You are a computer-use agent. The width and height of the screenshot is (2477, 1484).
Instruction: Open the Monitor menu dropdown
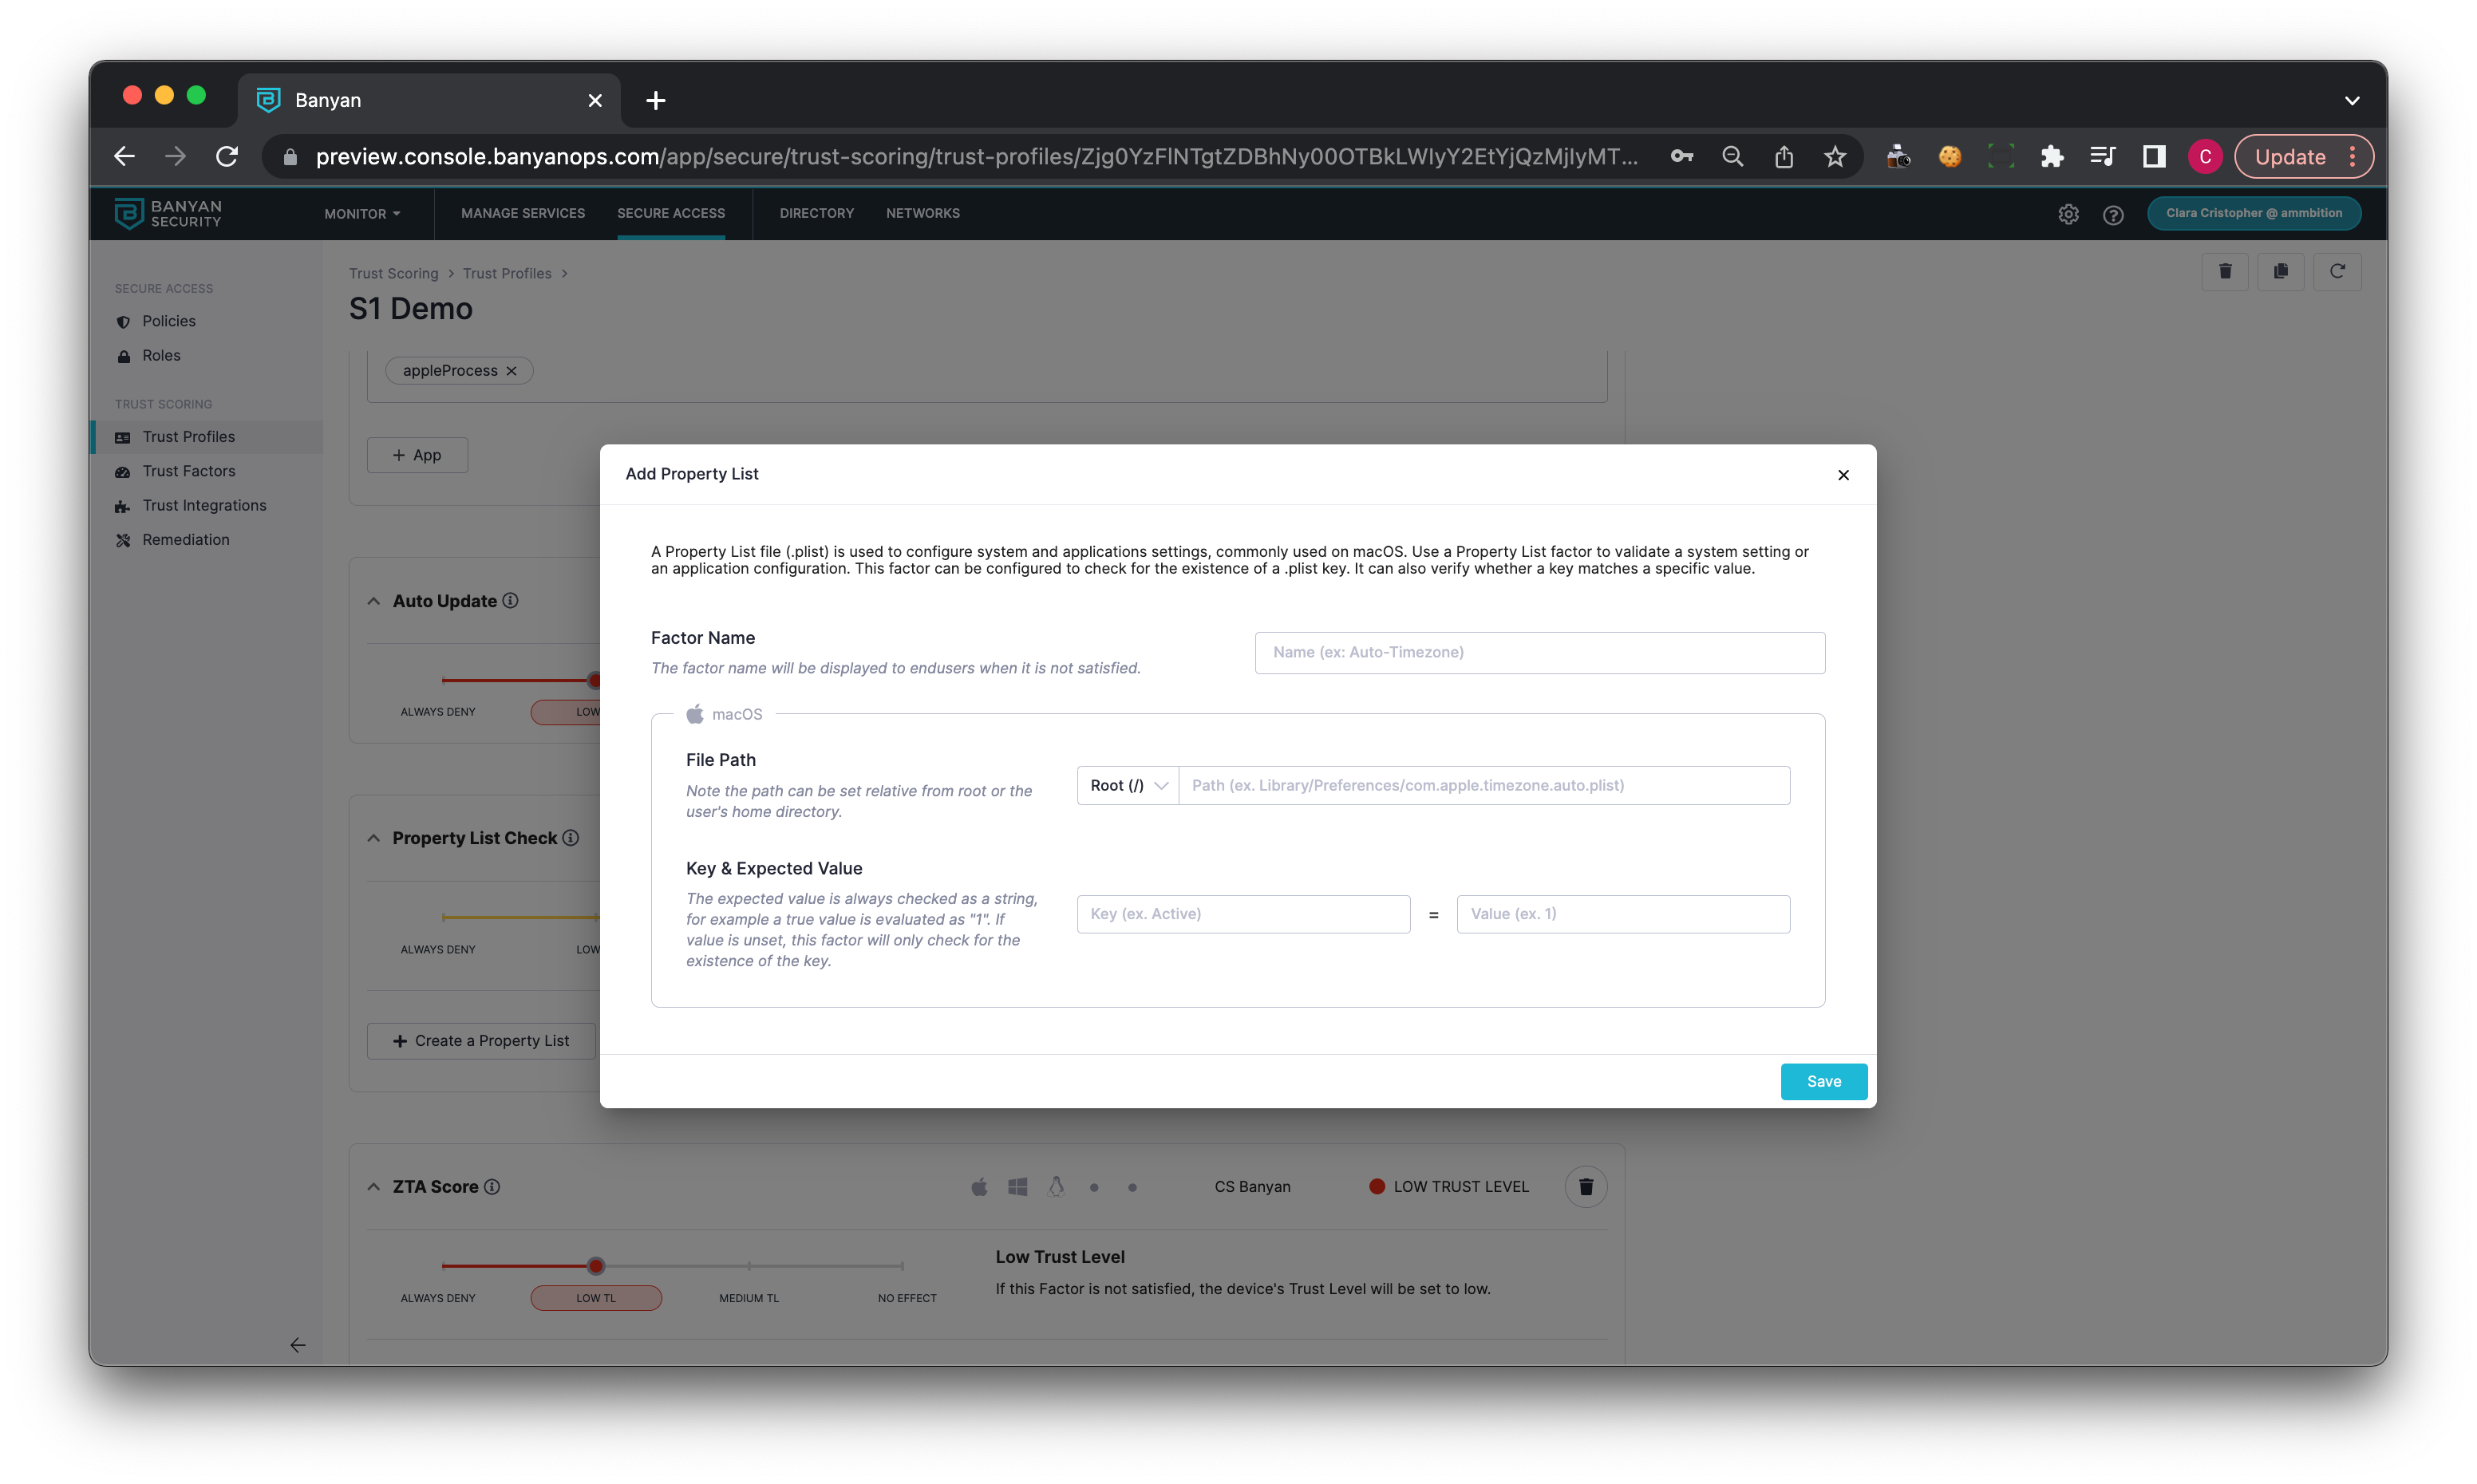(x=361, y=214)
